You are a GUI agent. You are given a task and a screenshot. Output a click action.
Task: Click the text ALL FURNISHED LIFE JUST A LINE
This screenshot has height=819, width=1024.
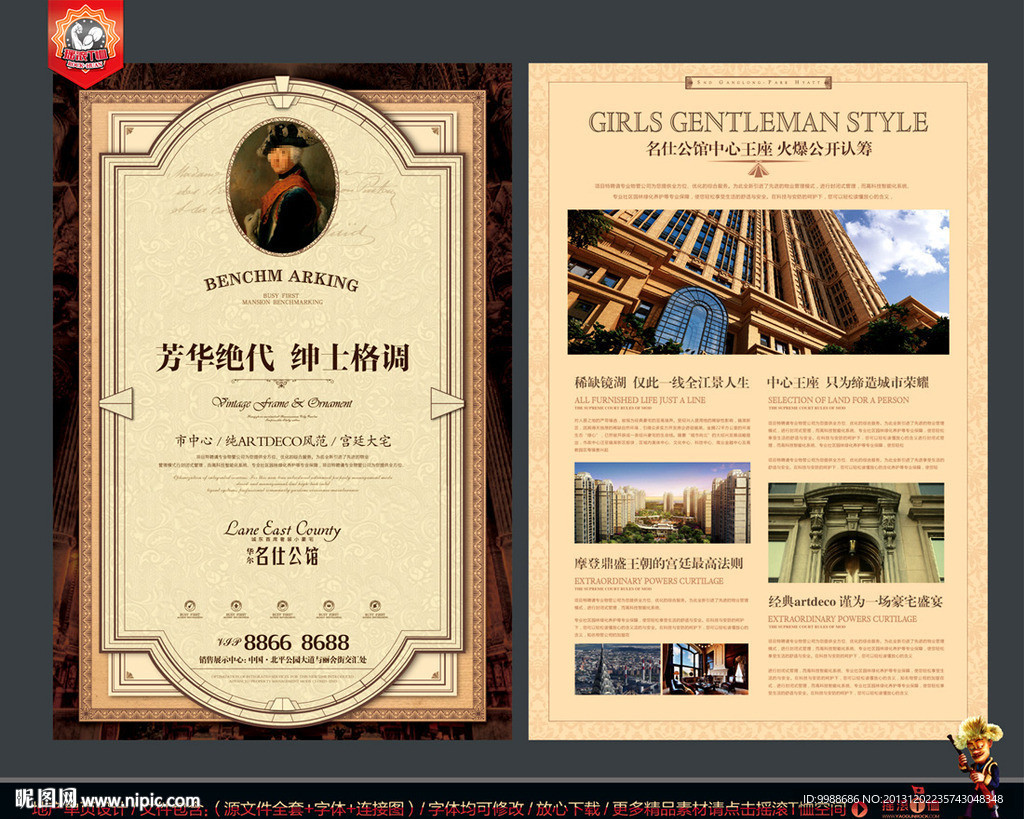640,400
